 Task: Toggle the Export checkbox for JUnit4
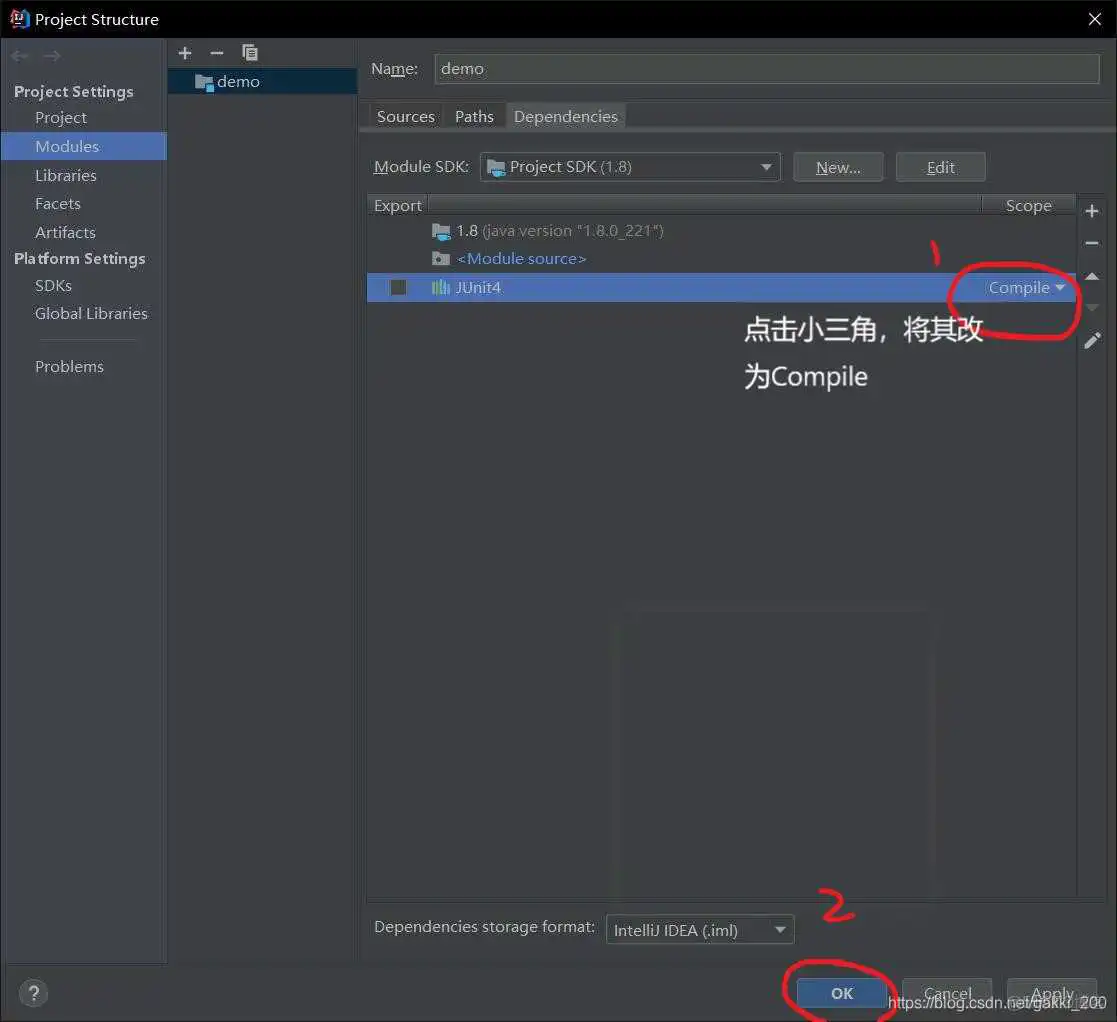point(397,287)
